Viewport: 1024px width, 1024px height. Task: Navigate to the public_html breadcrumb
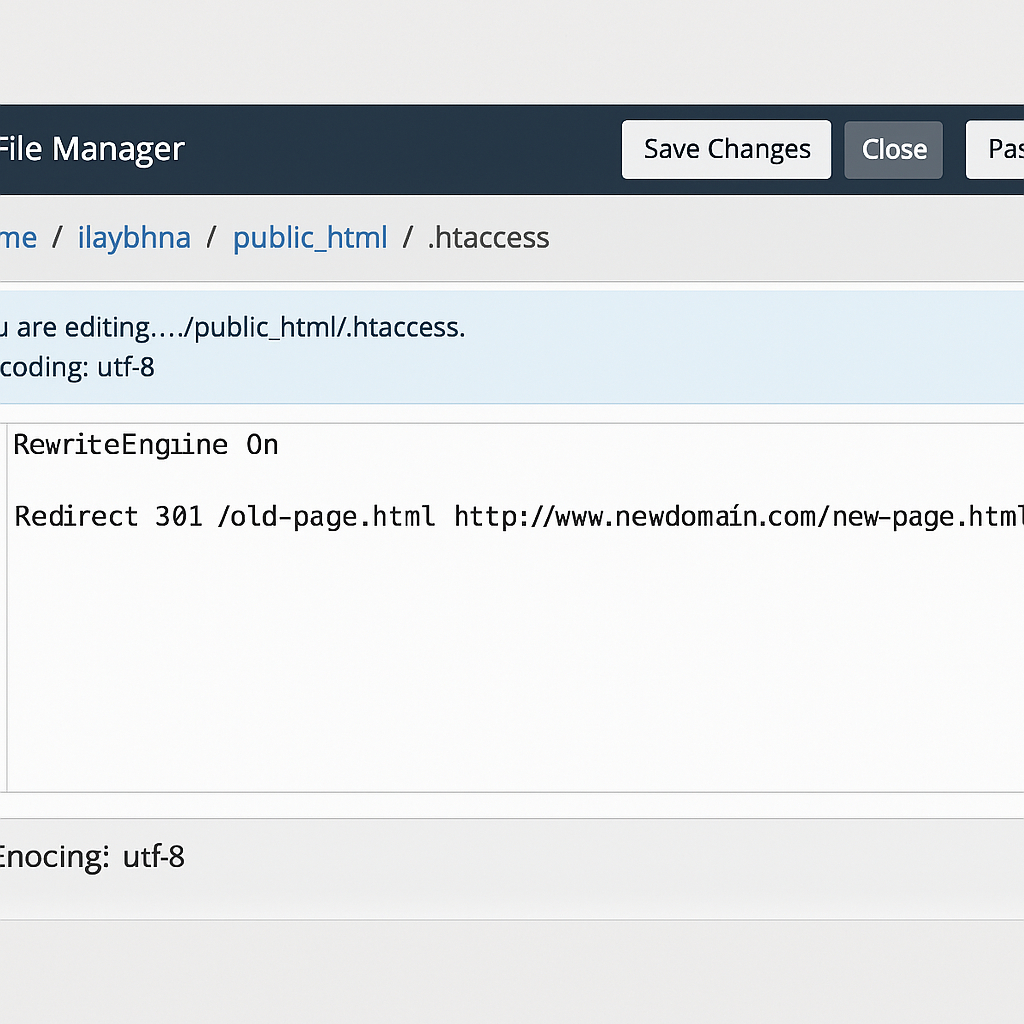310,238
